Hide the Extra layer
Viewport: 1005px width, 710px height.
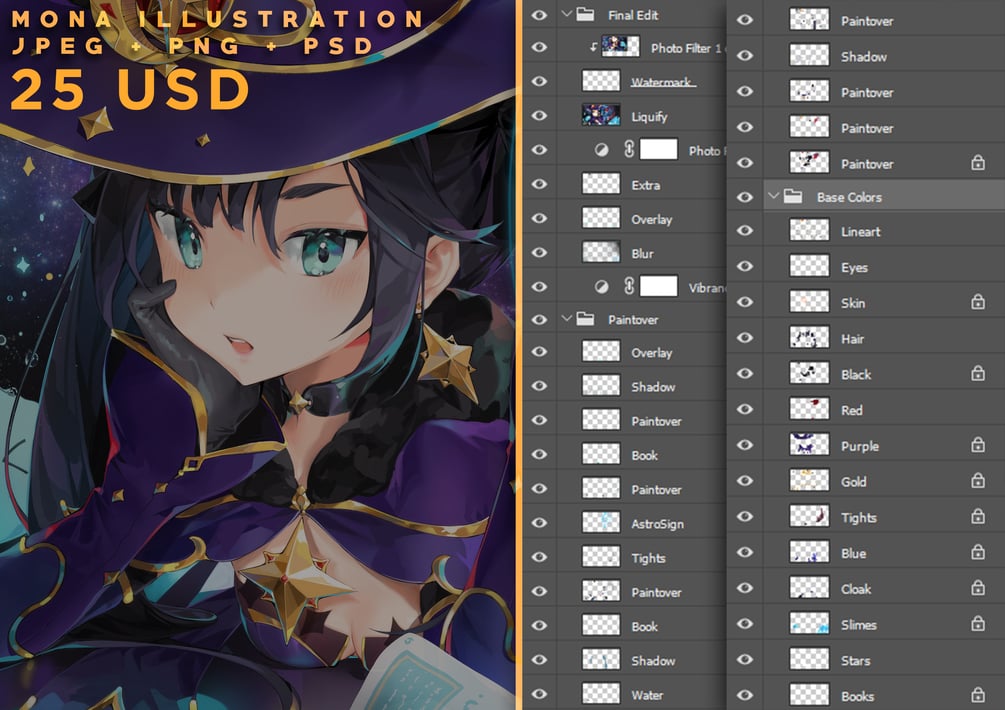point(539,184)
